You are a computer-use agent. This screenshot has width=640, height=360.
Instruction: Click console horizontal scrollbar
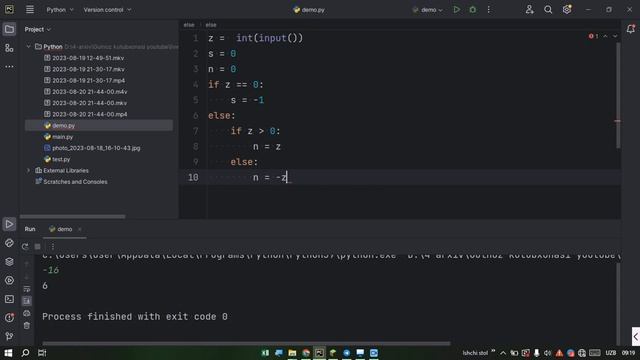pos(246,344)
